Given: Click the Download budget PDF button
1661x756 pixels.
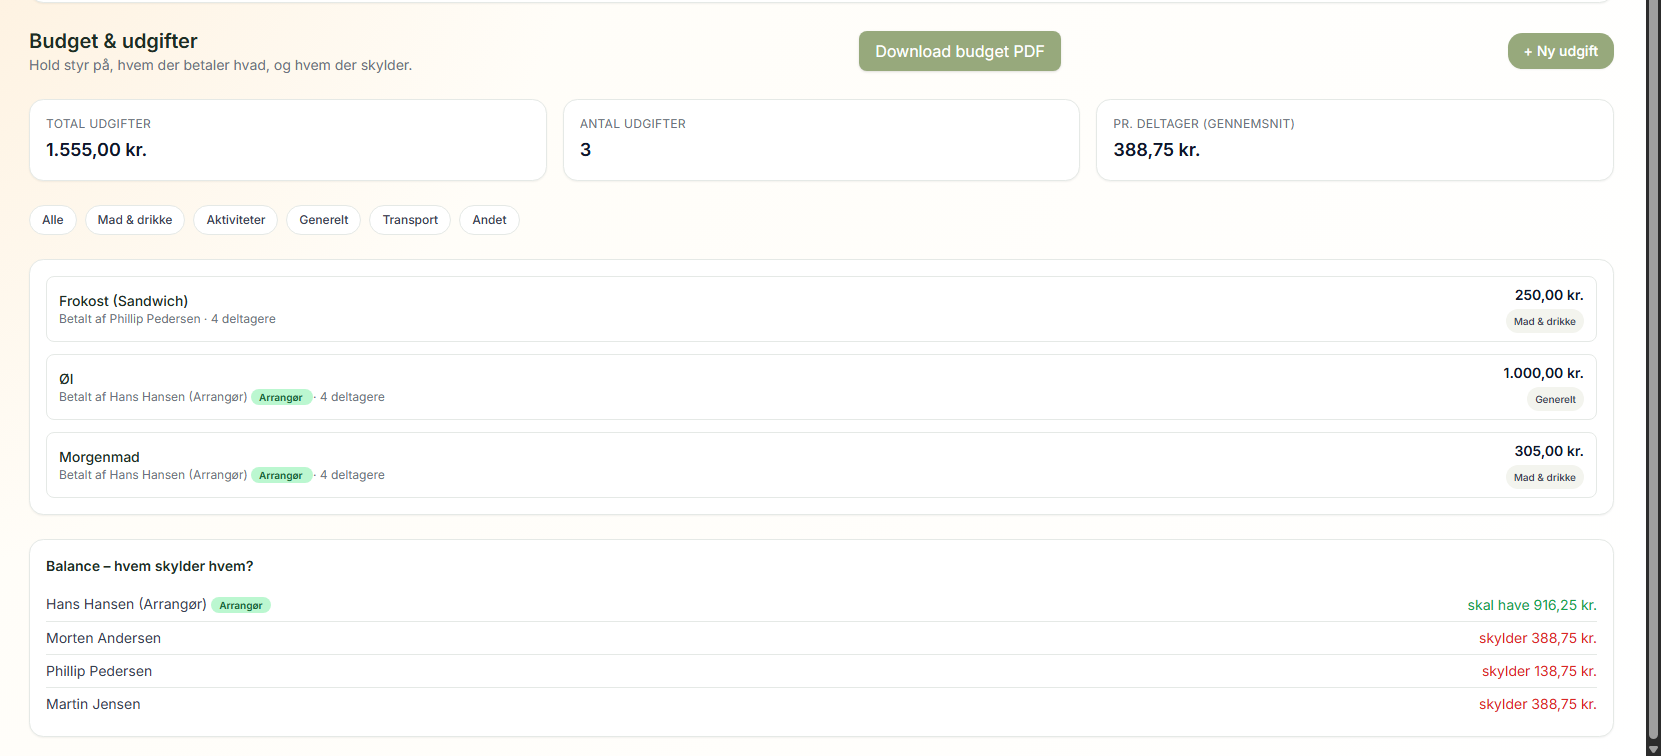Looking at the screenshot, I should (959, 51).
